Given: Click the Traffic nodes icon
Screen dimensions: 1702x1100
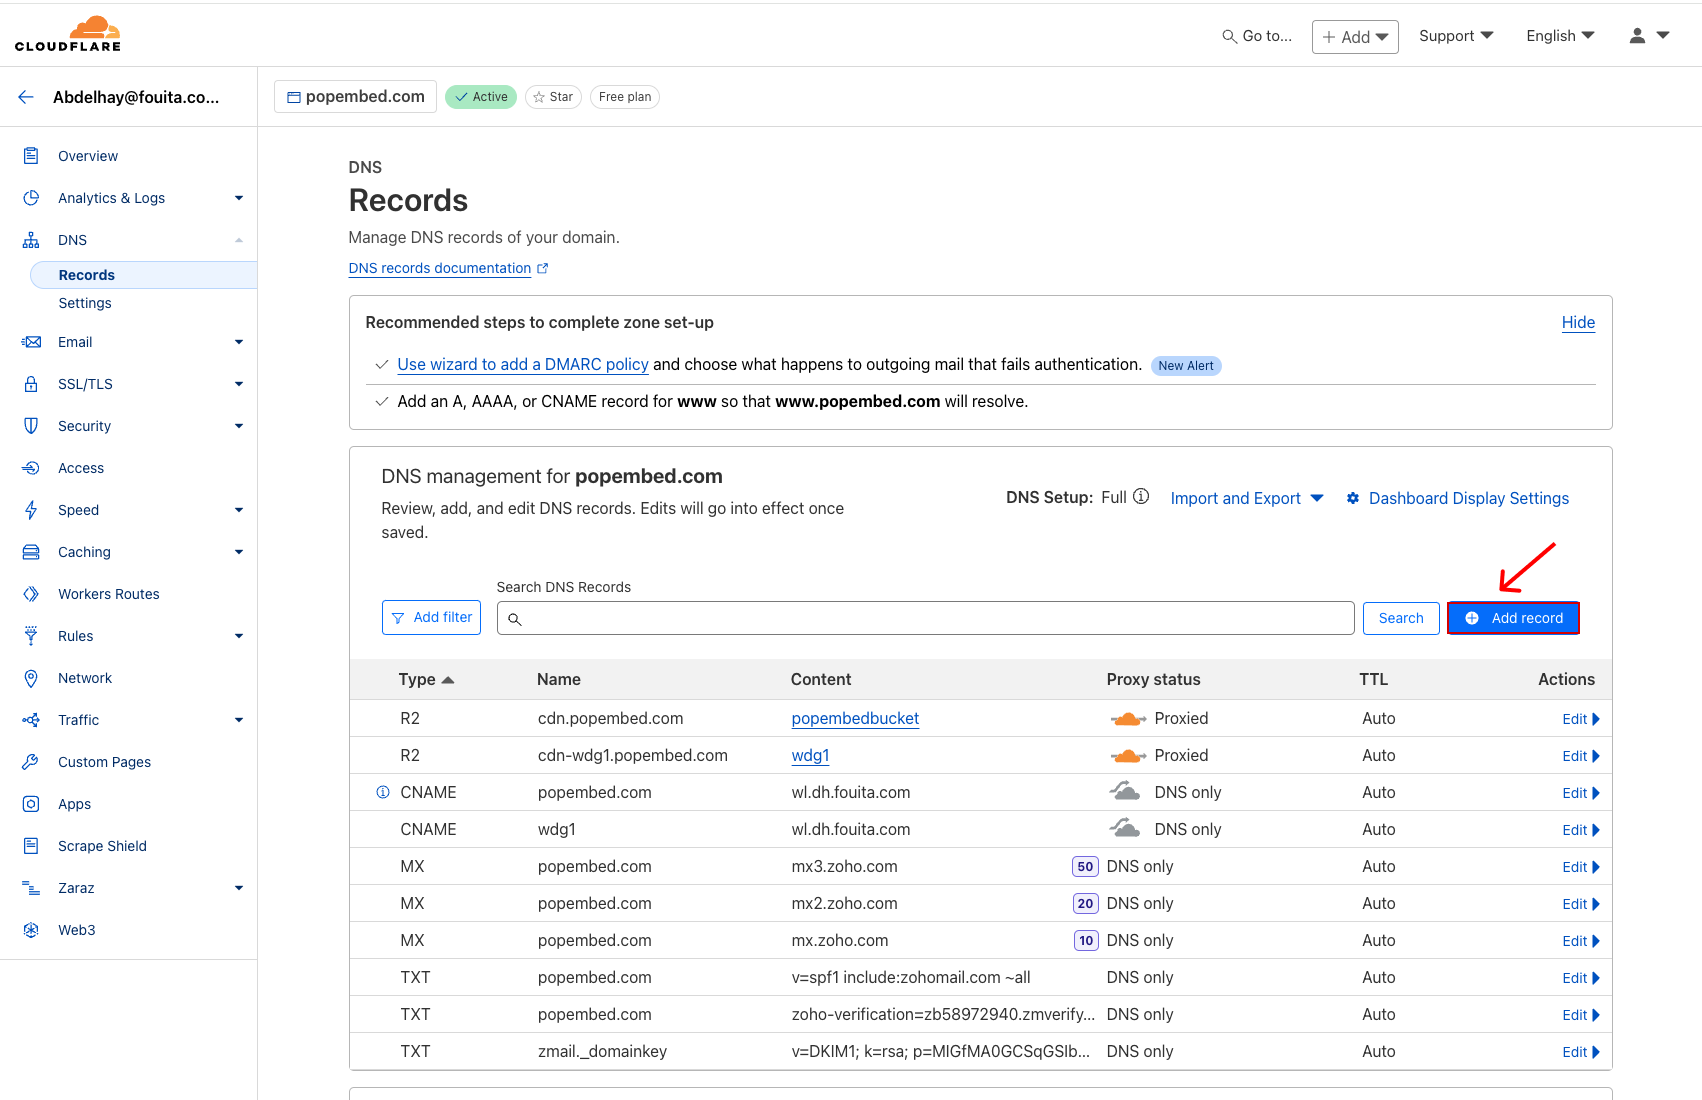Looking at the screenshot, I should tap(31, 720).
